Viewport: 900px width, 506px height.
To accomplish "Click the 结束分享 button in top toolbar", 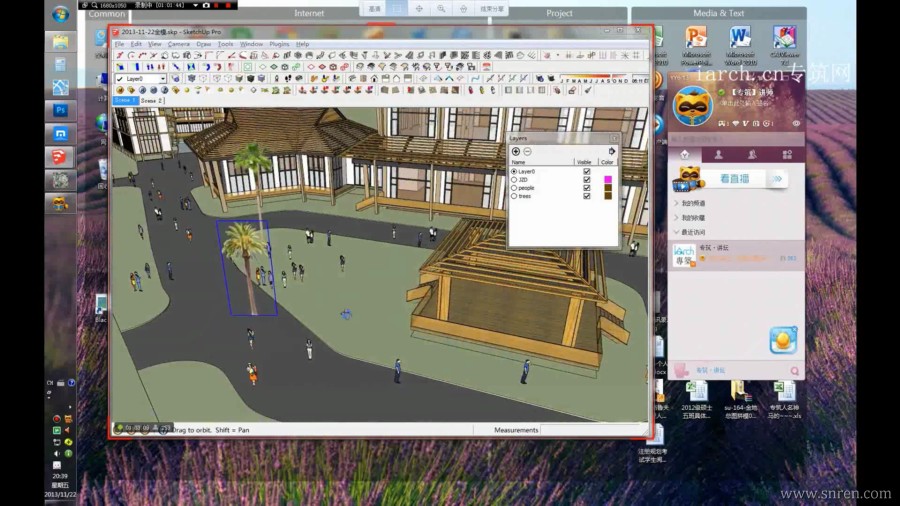I will [x=492, y=9].
